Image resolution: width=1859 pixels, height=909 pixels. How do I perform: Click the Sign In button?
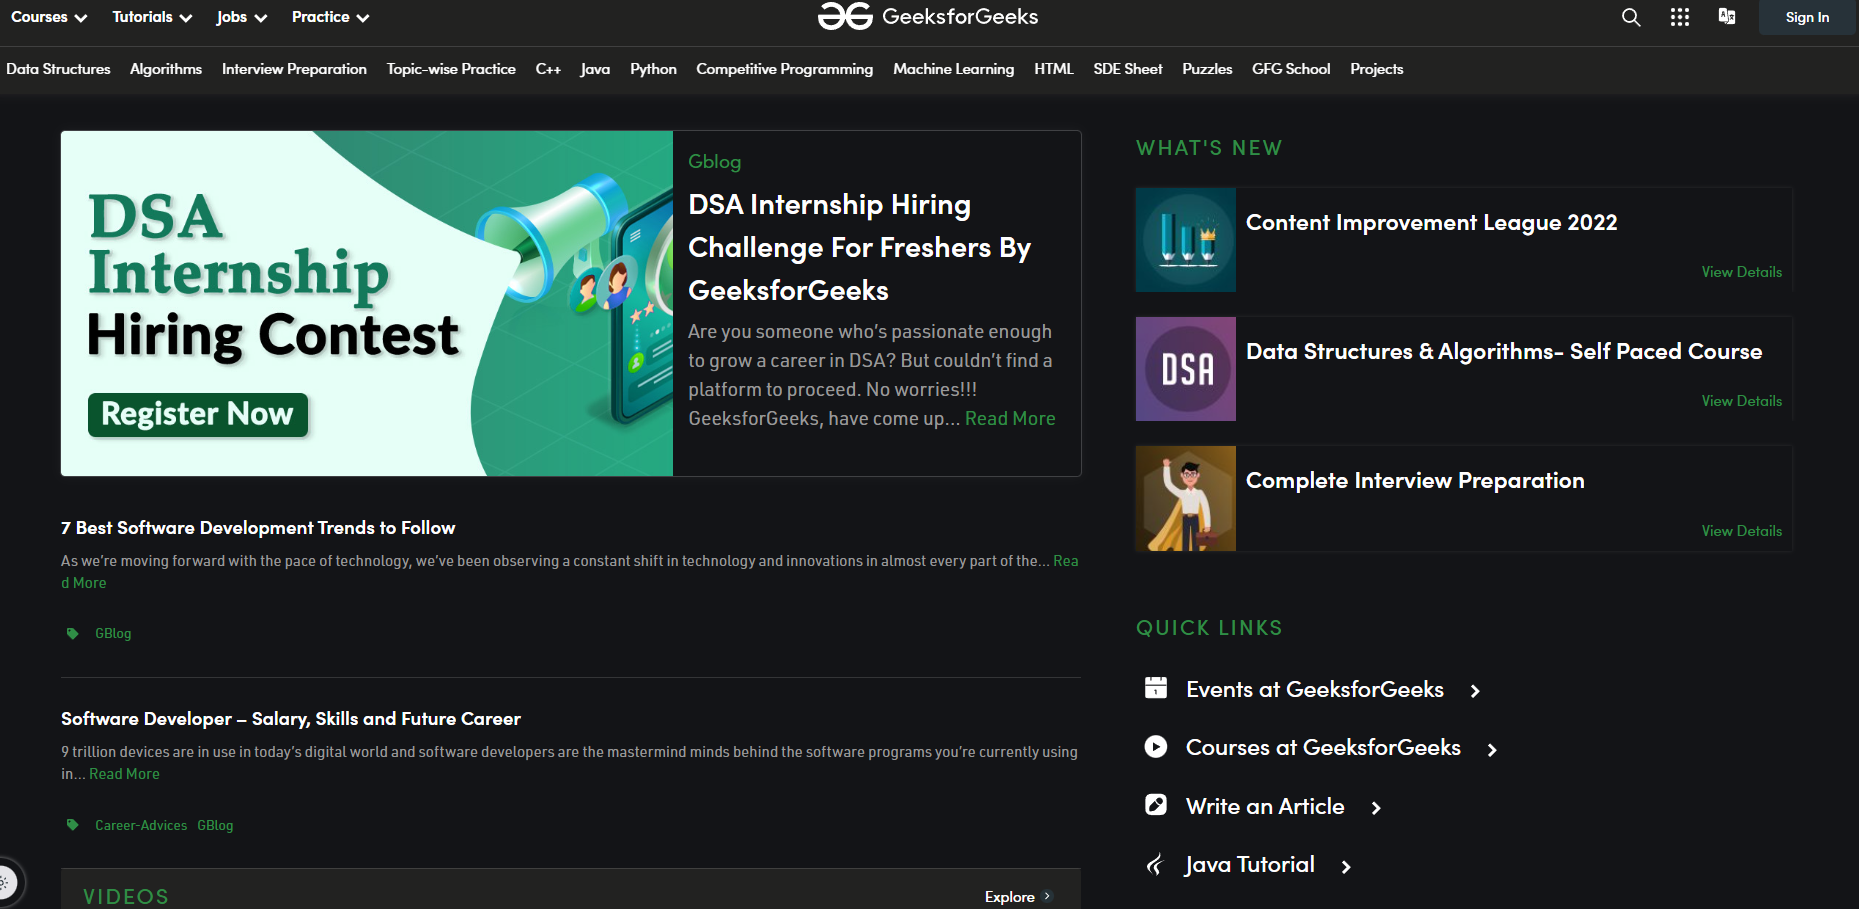1807,17
